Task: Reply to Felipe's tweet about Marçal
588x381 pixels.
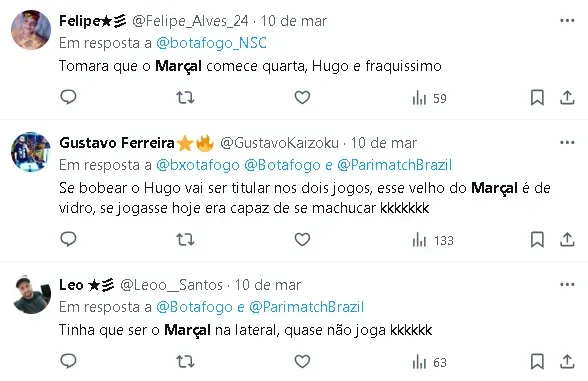Action: [x=68, y=97]
